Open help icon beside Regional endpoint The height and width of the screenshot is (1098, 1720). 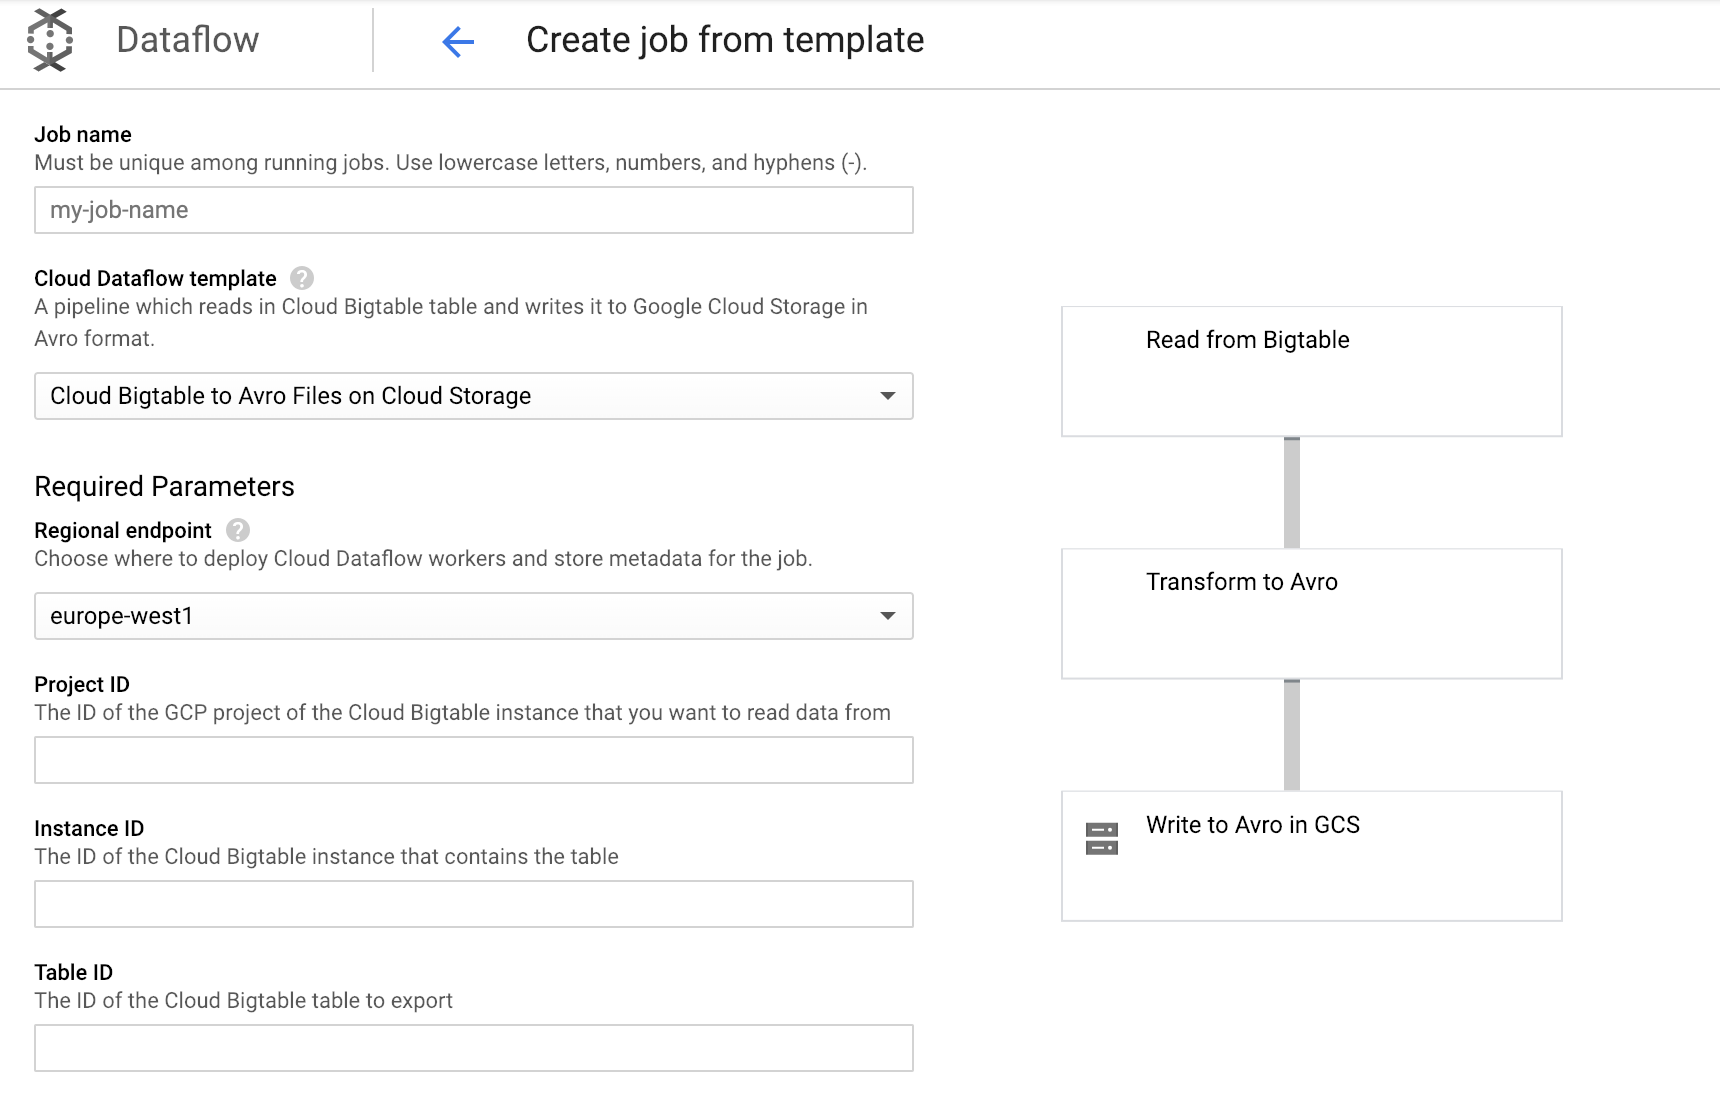pyautogui.click(x=238, y=530)
